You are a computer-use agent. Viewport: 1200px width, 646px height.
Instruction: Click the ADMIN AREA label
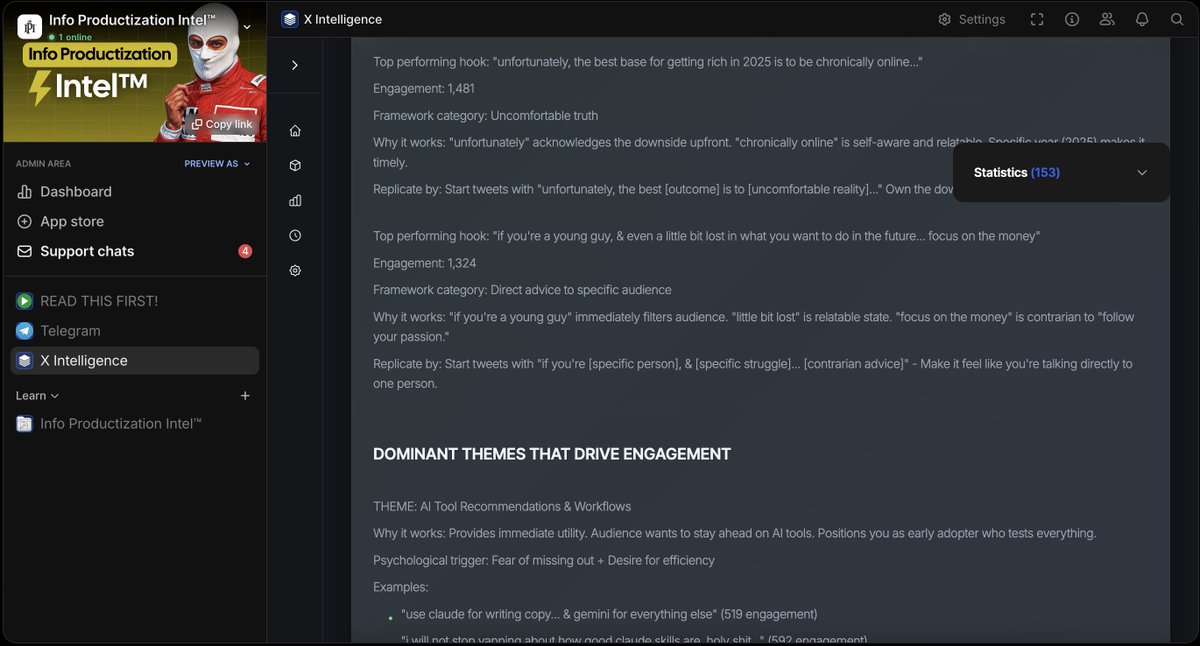[x=43, y=164]
